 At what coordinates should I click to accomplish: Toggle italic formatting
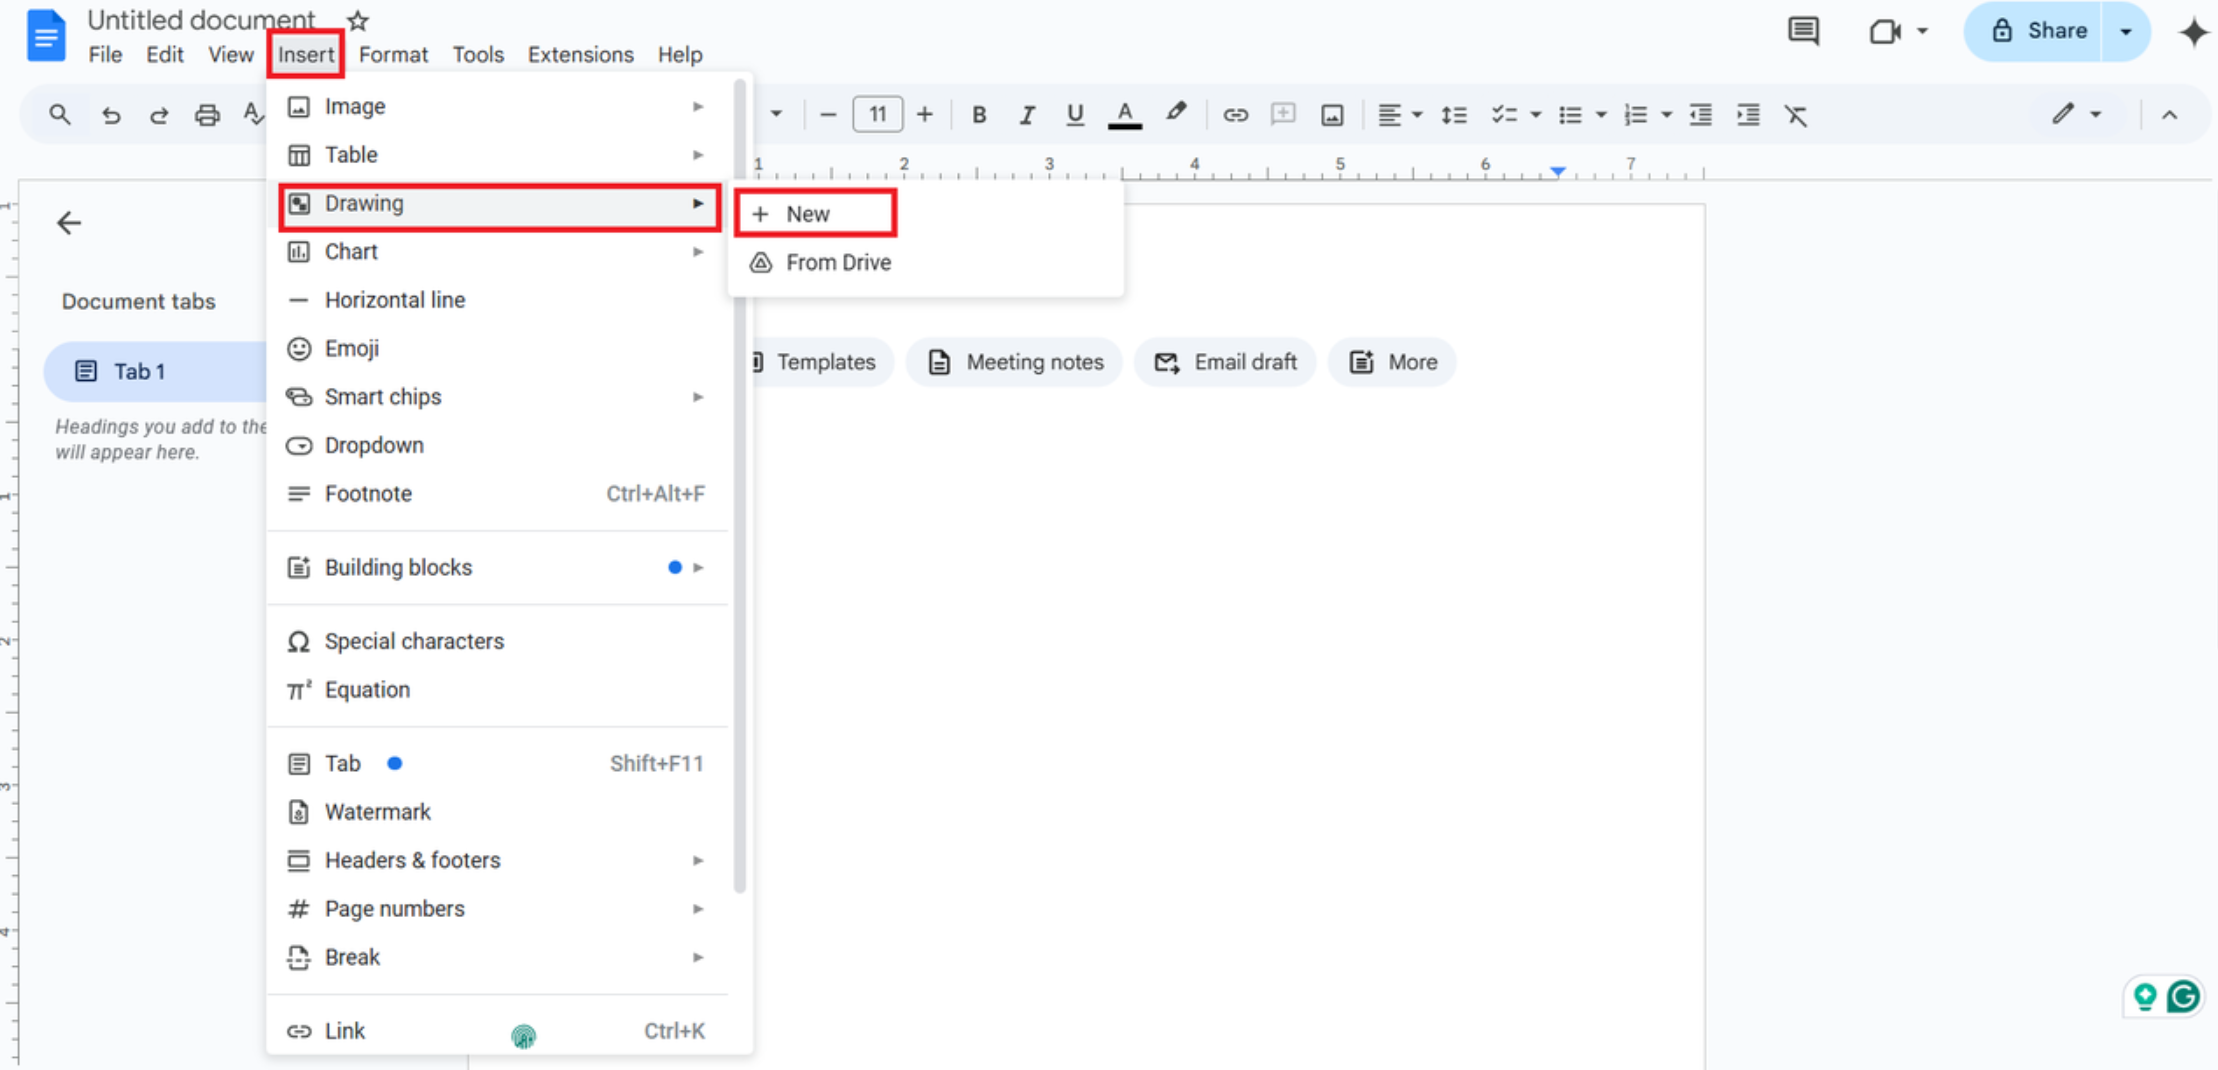(x=1026, y=114)
